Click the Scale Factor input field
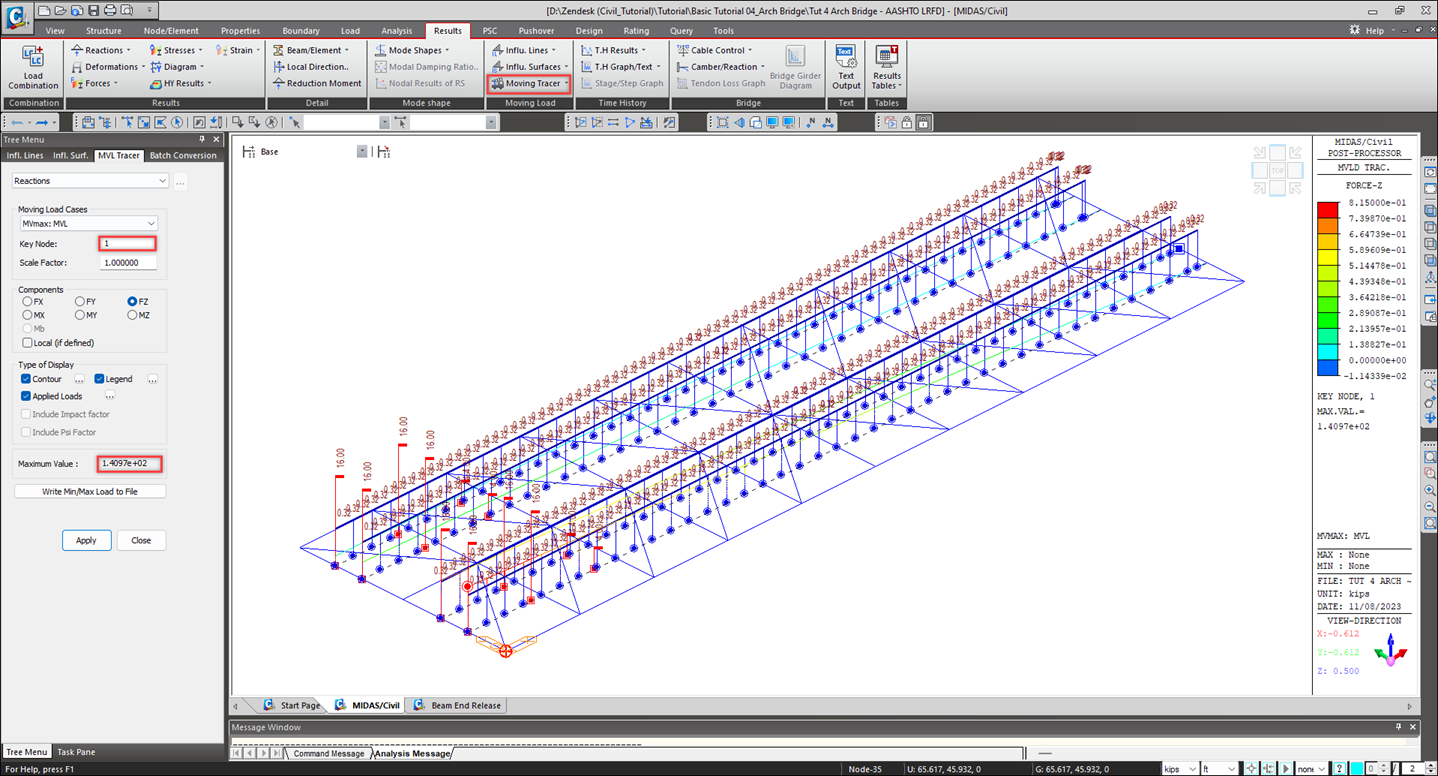This screenshot has width=1438, height=776. tap(128, 263)
